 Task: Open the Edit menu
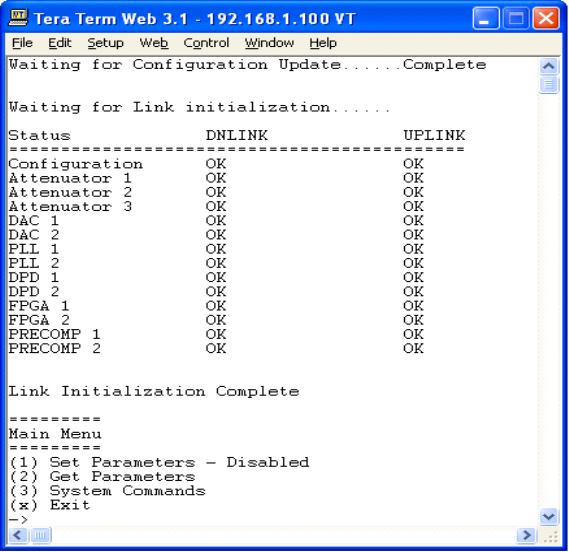(60, 43)
